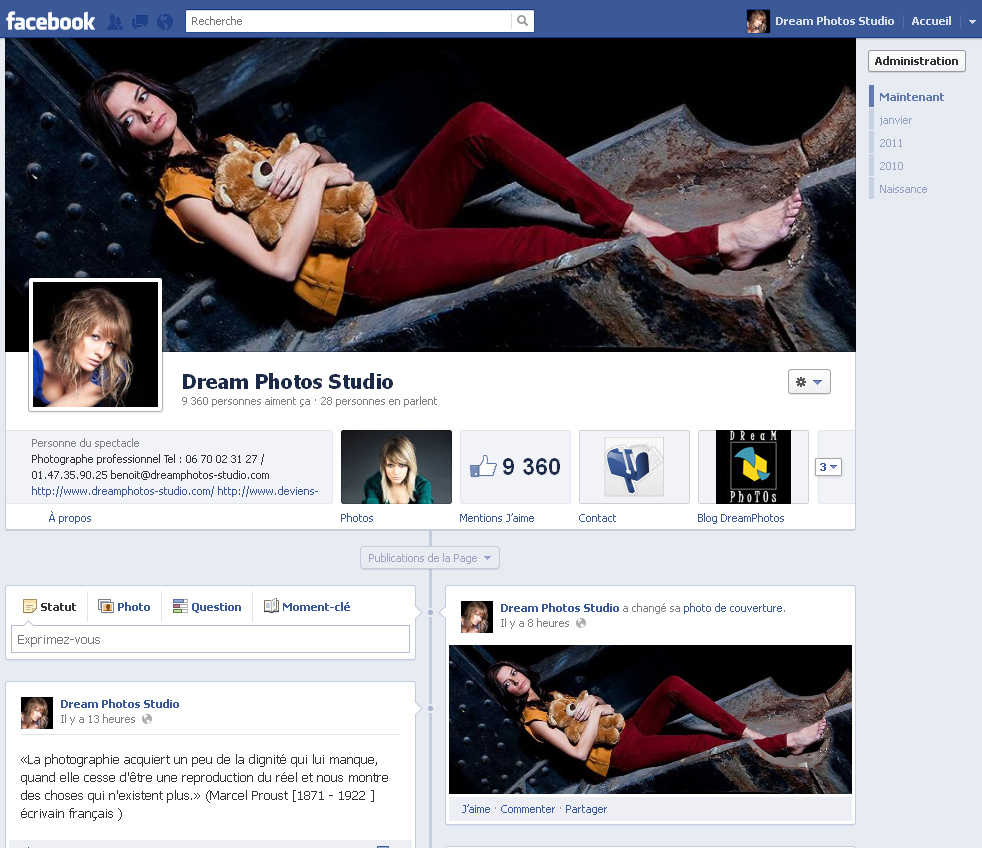The image size is (982, 848).
Task: Click the page profile picture
Action: click(95, 344)
